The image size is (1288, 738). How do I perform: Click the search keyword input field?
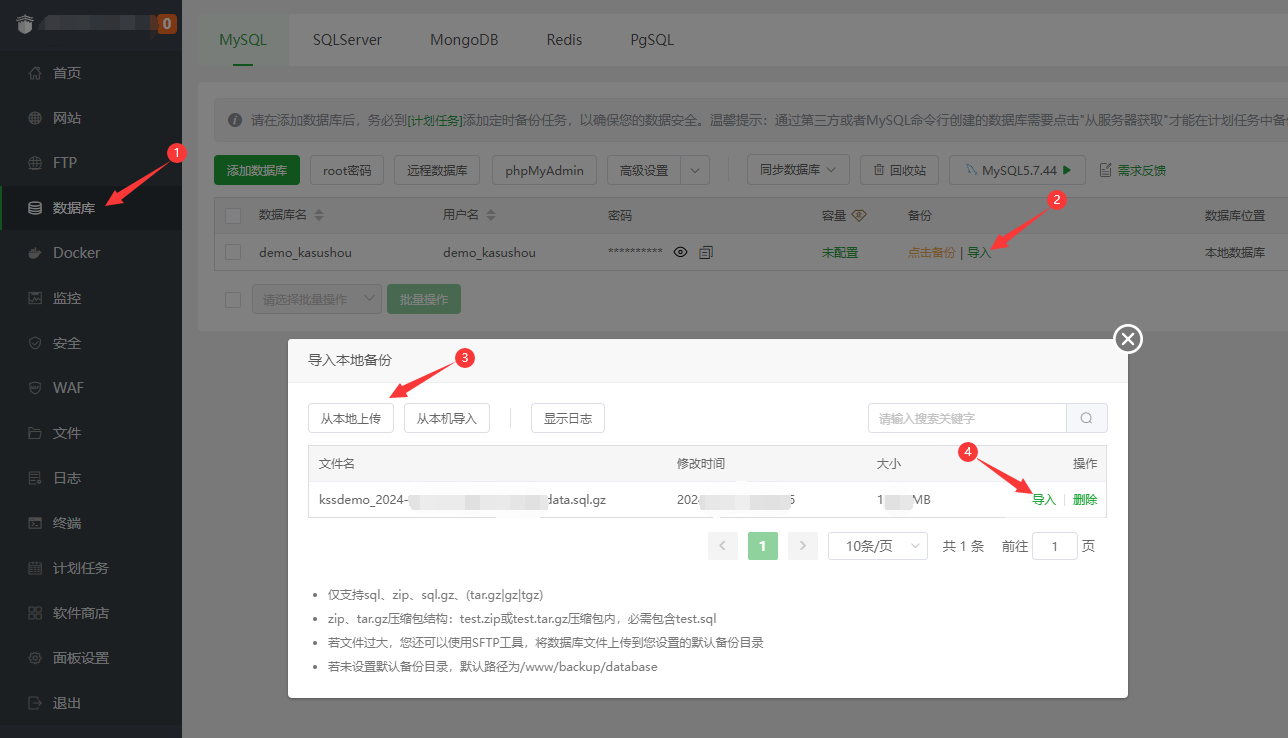967,418
